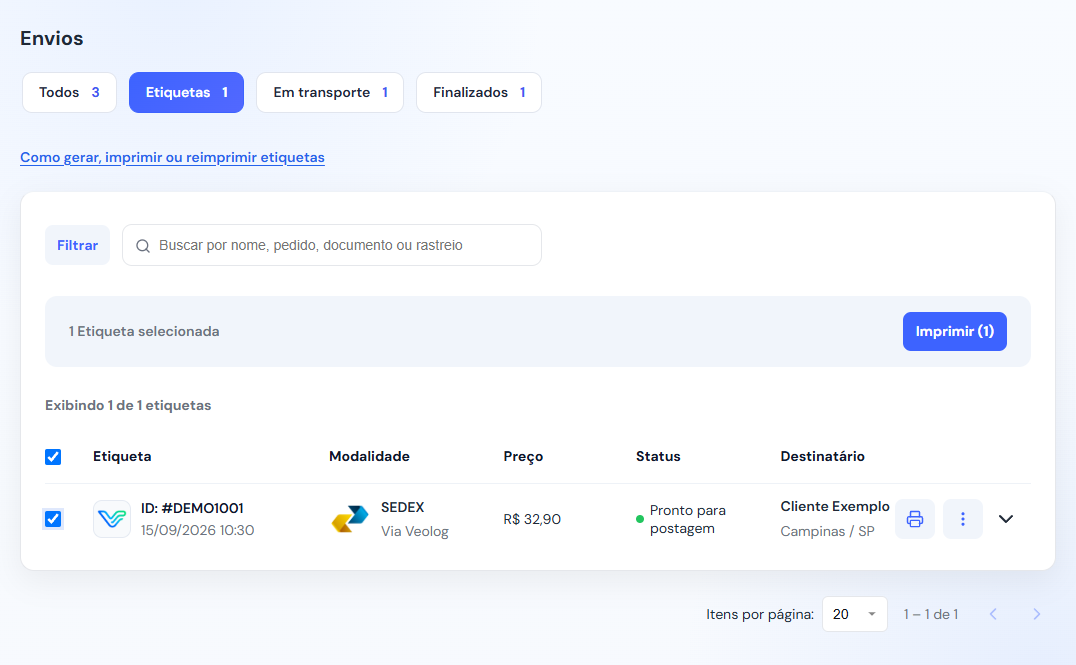Viewport: 1076px width, 665px height.
Task: Focus the Buscar por nome search field
Action: point(331,245)
